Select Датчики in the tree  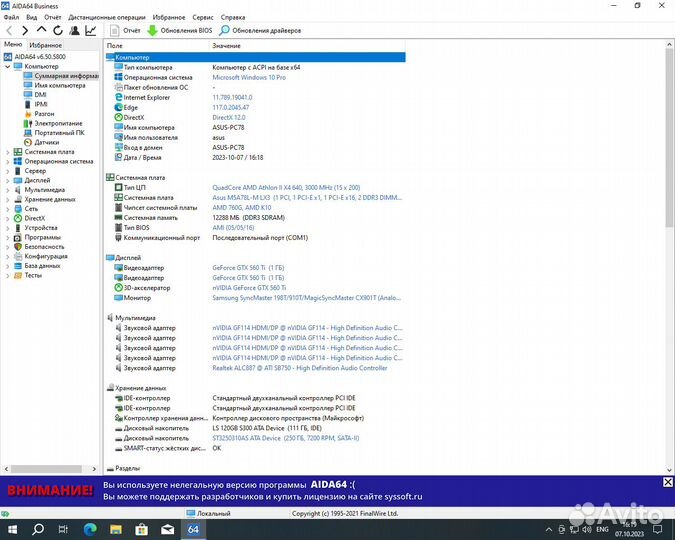point(42,142)
